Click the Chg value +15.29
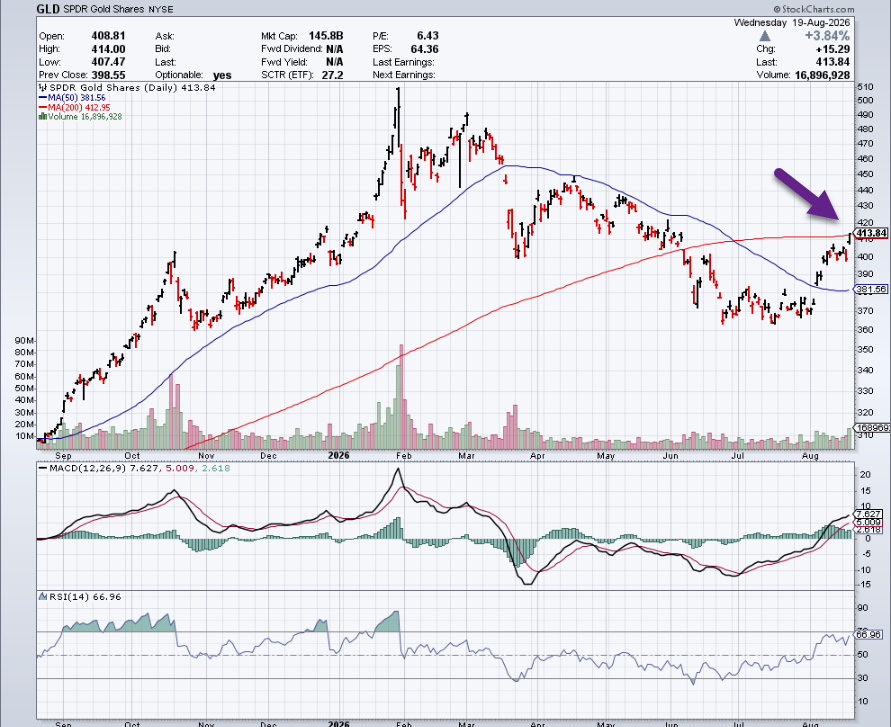 click(x=834, y=49)
